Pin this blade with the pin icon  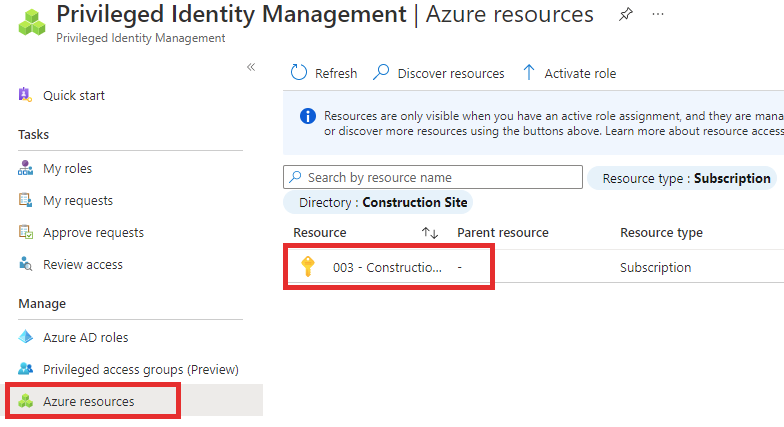coord(625,14)
